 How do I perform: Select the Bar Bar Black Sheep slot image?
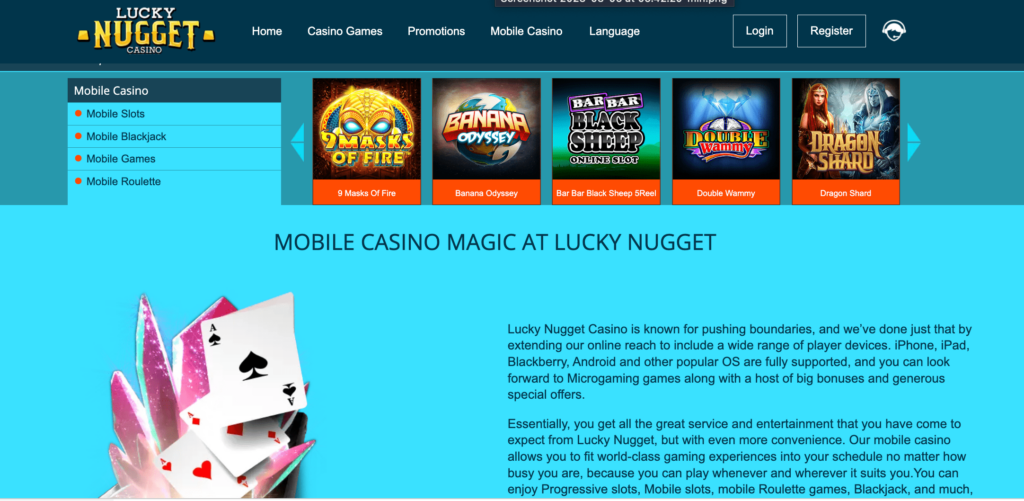pyautogui.click(x=606, y=129)
